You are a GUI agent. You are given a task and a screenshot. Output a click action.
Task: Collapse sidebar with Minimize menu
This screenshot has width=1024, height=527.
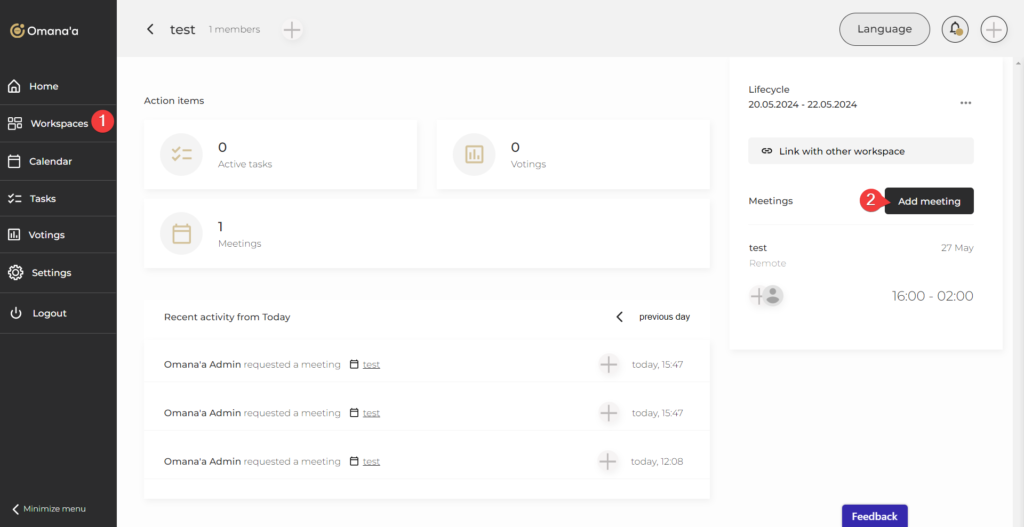pos(48,508)
